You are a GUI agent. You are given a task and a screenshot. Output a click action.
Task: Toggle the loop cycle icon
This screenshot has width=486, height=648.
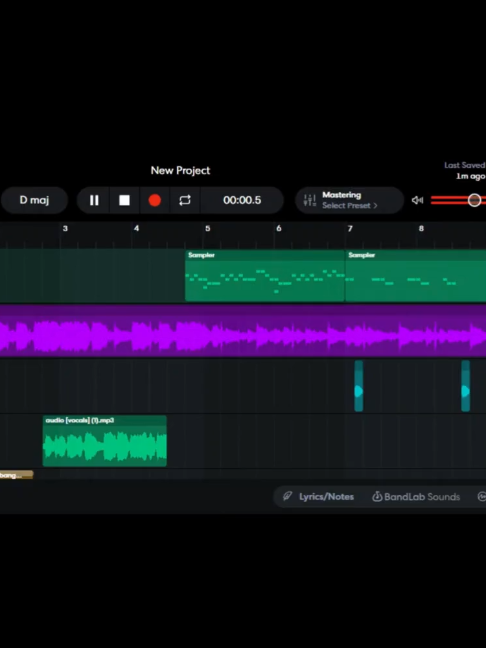185,200
